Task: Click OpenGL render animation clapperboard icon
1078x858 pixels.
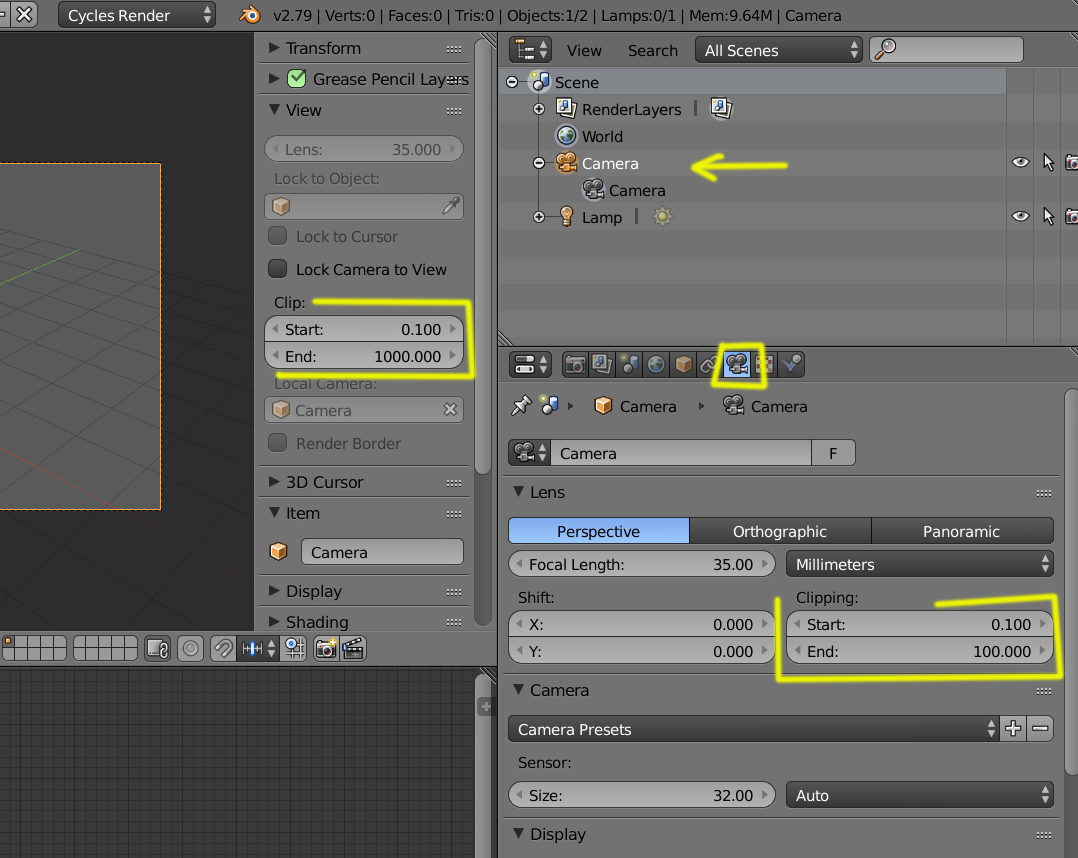Action: 353,648
